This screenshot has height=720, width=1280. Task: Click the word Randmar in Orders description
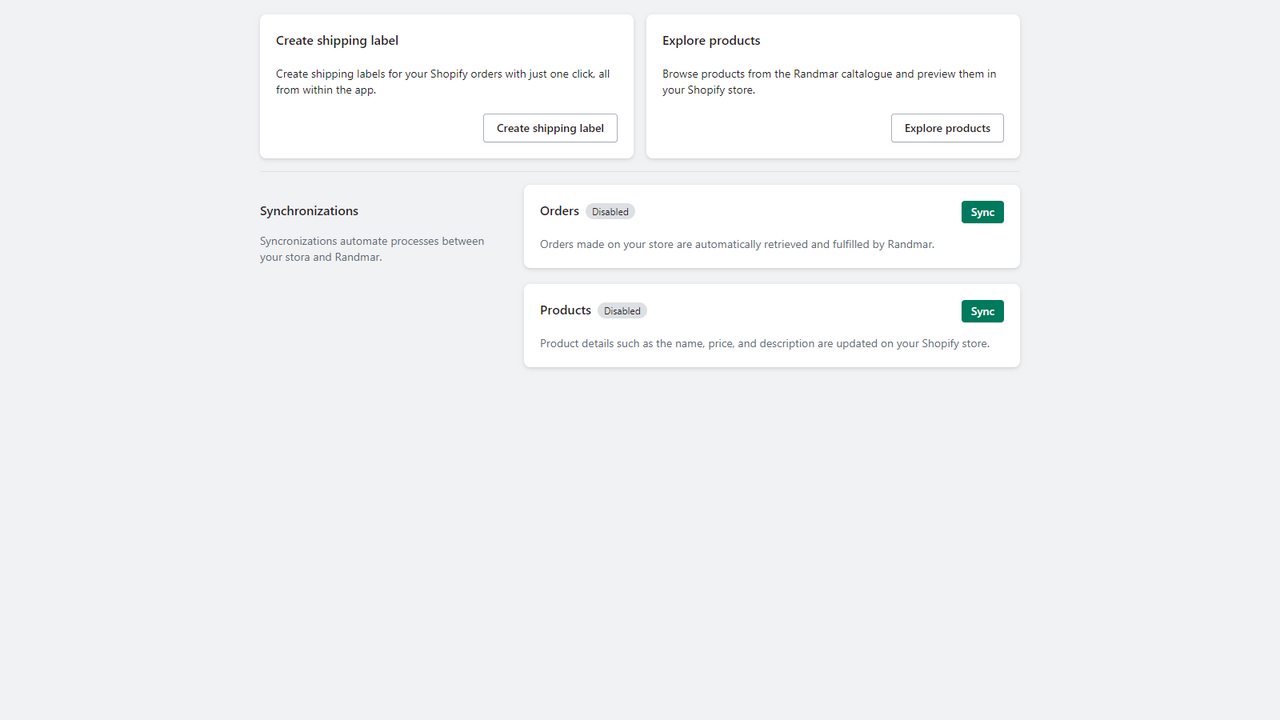pyautogui.click(x=910, y=244)
